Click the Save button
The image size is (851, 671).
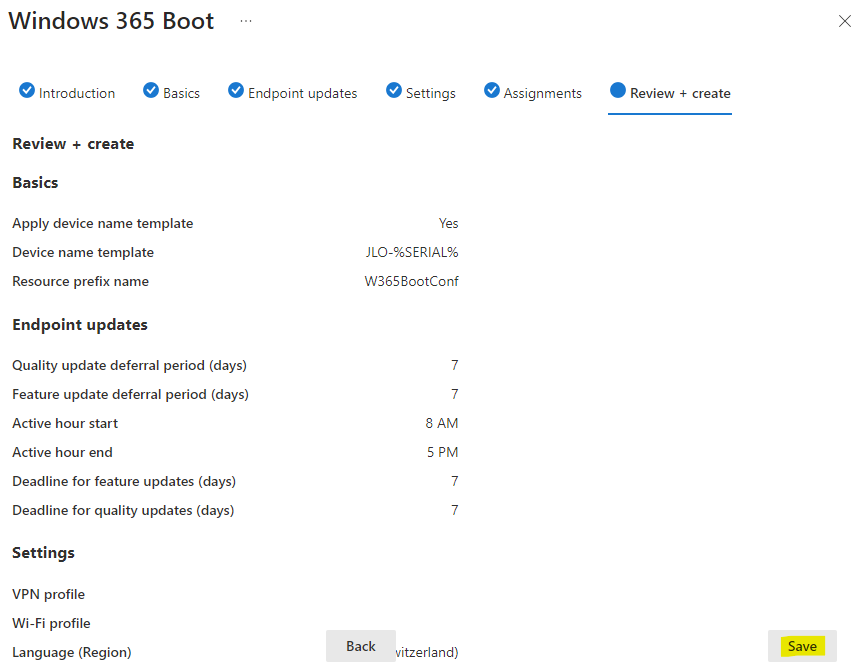click(x=802, y=646)
